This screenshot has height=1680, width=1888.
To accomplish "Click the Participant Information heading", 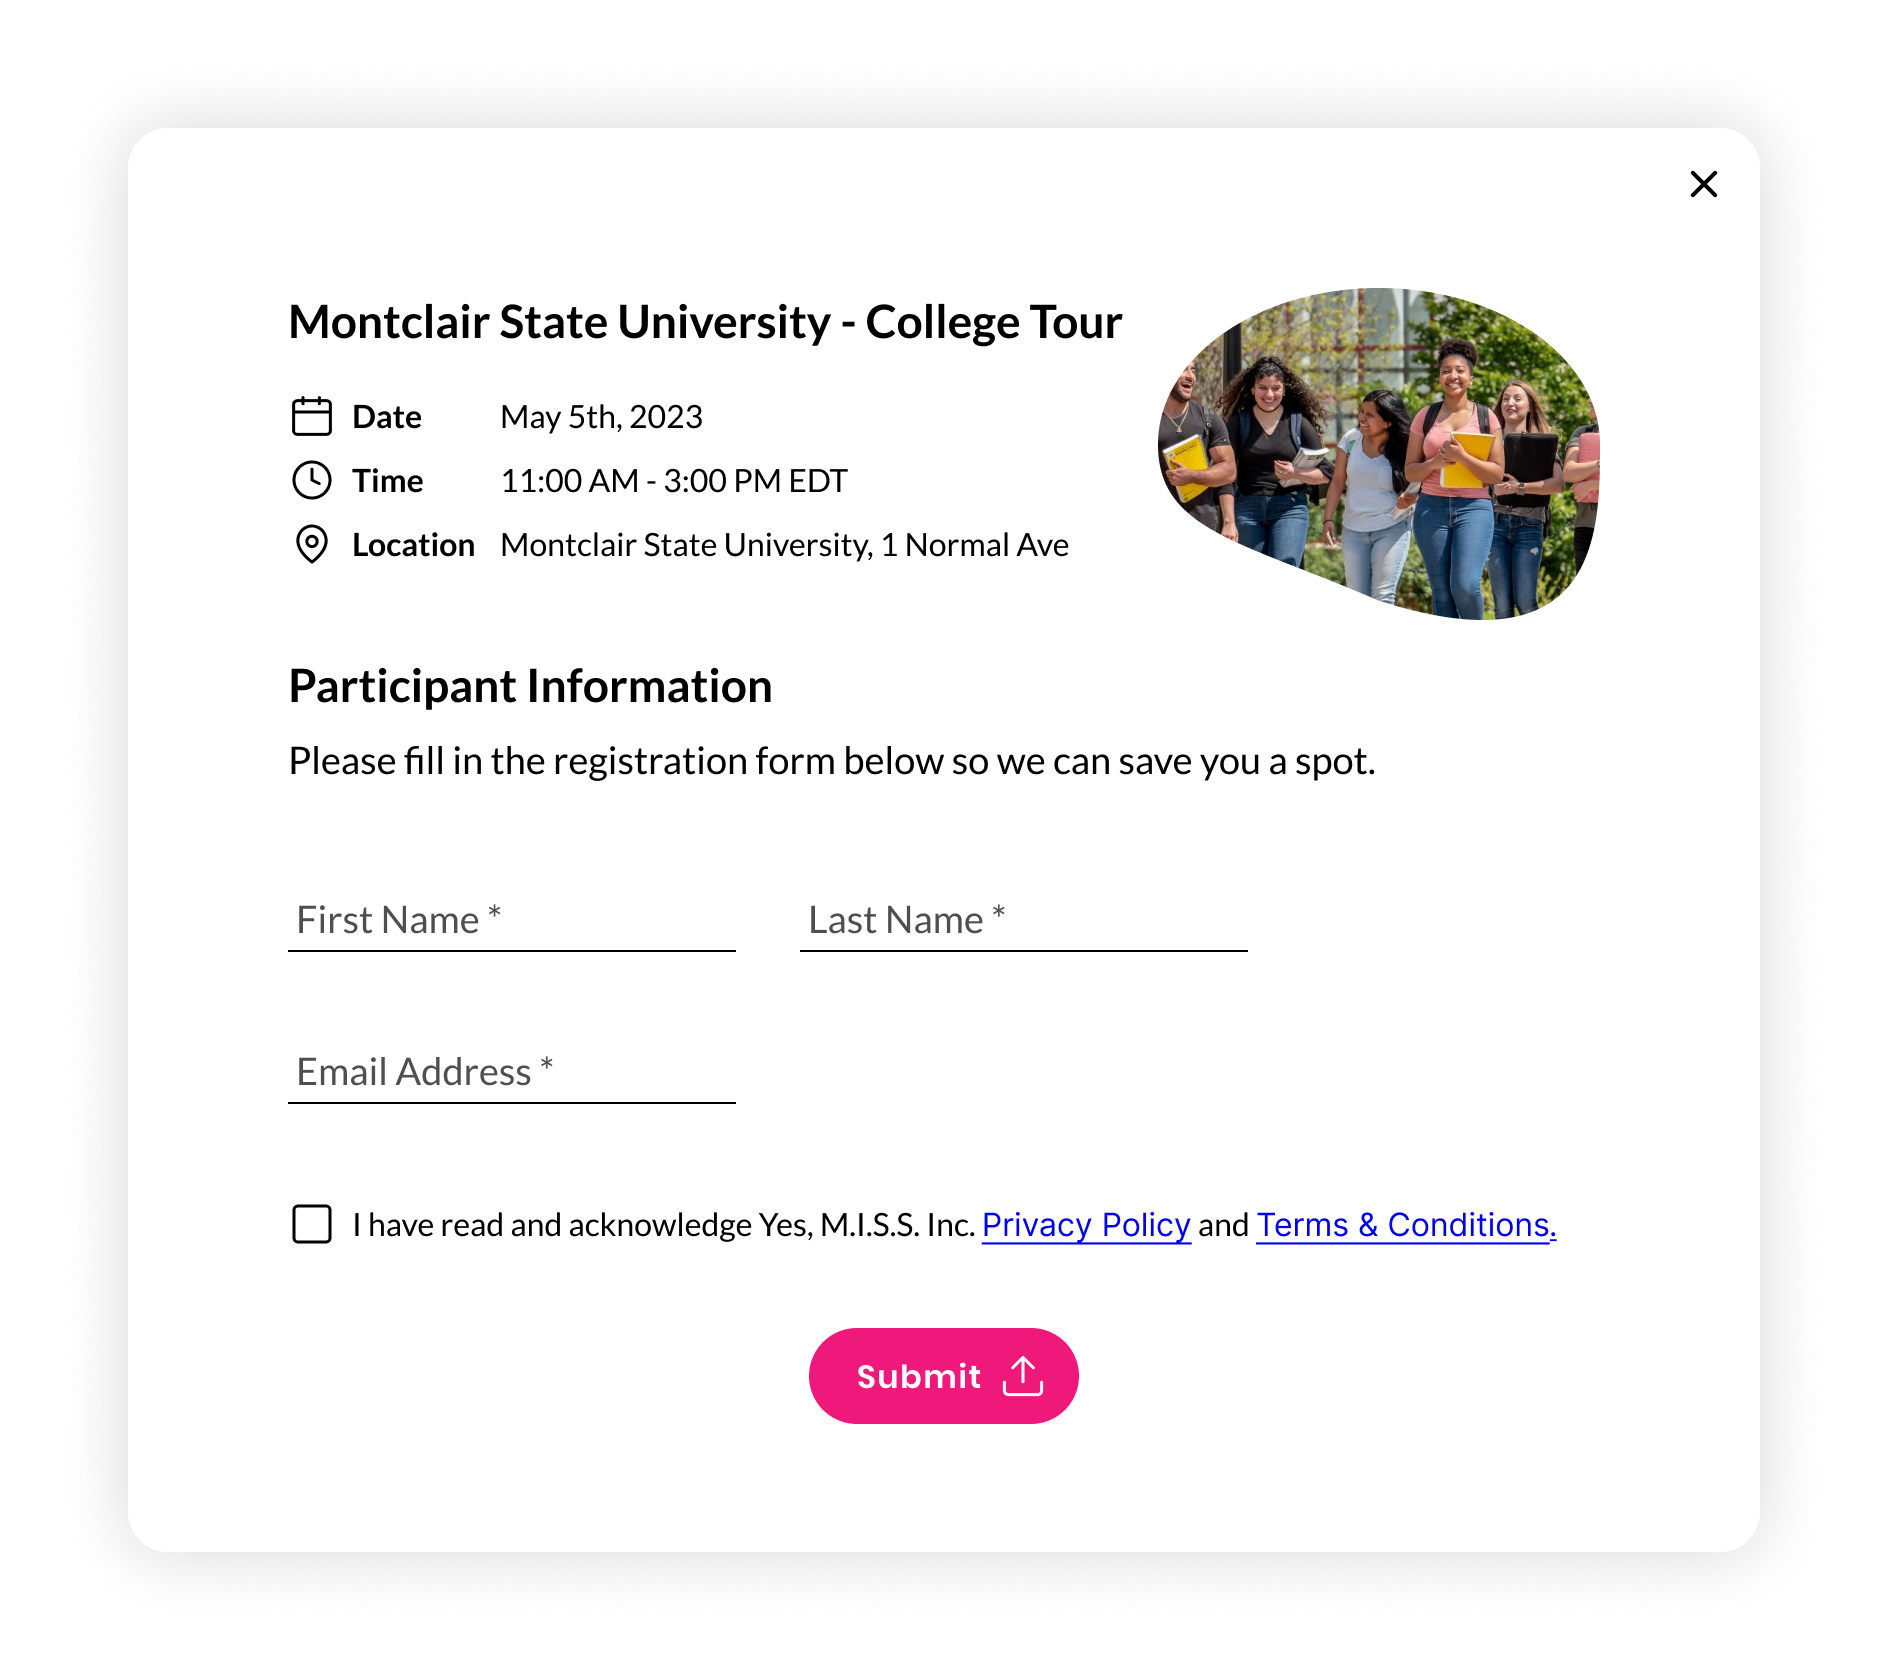I will (x=530, y=687).
